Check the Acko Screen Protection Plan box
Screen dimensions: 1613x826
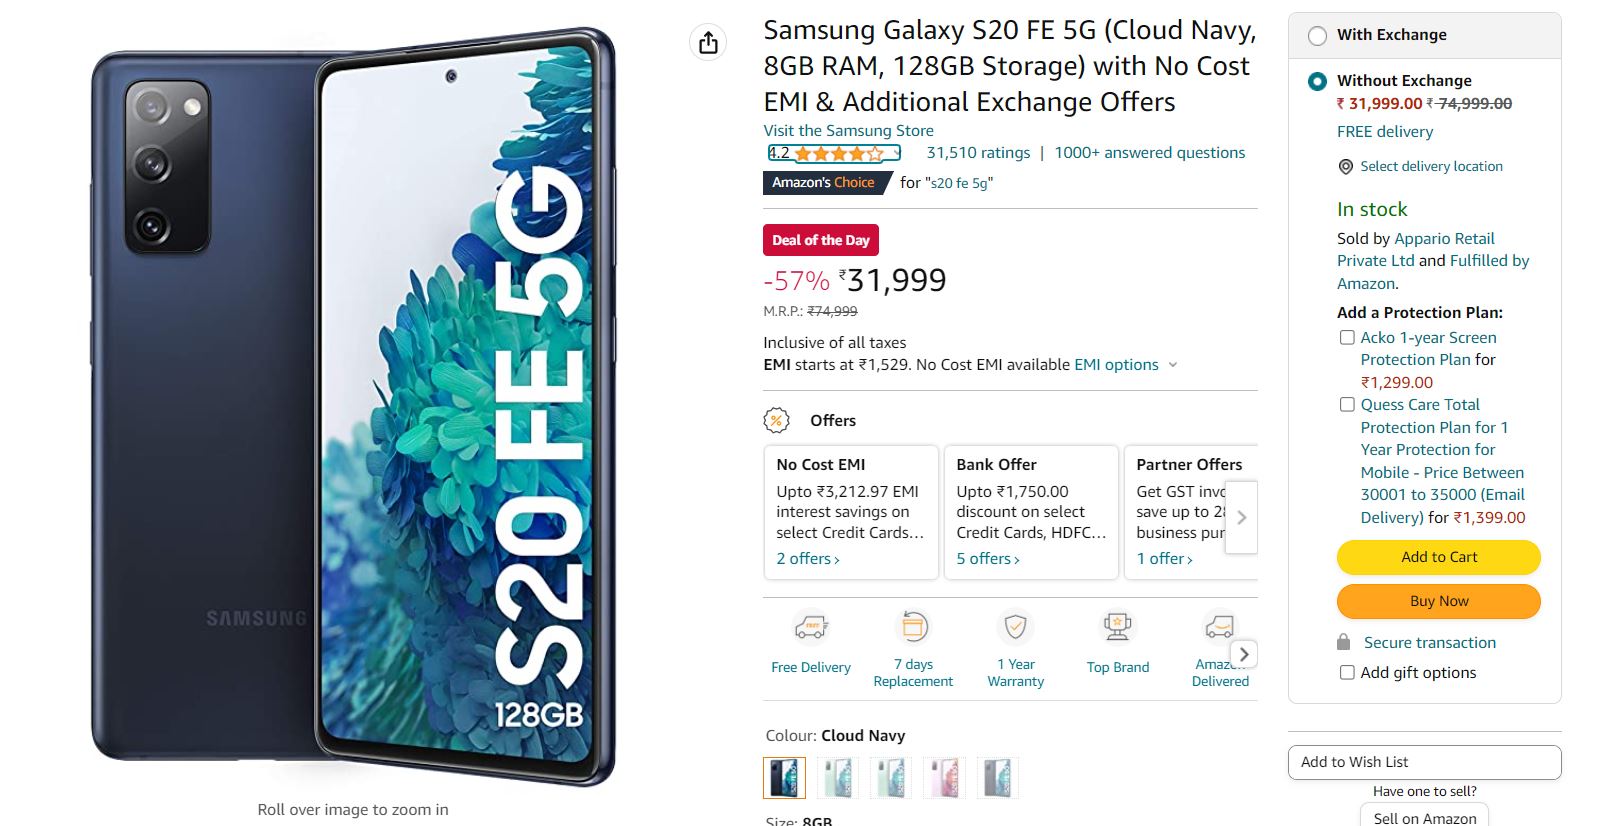pos(1347,338)
